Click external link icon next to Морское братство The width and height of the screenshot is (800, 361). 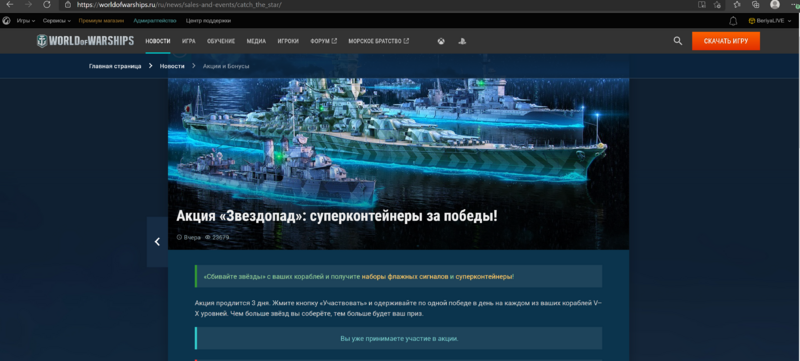[x=406, y=41]
